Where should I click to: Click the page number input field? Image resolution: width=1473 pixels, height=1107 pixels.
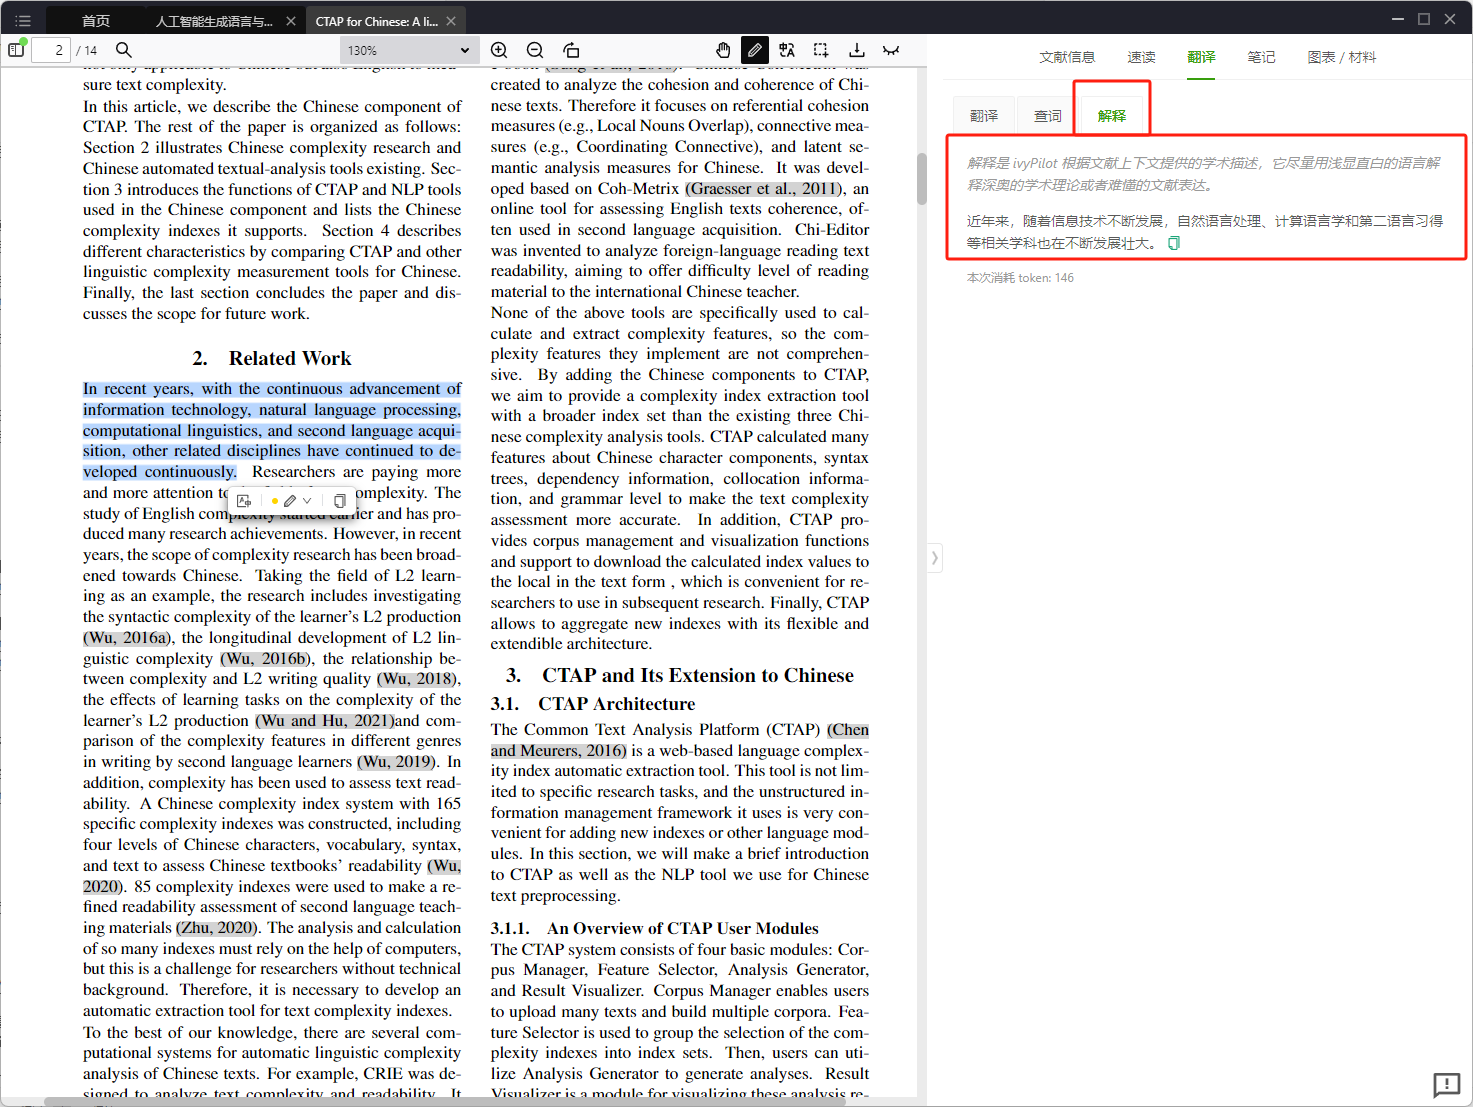coord(51,50)
